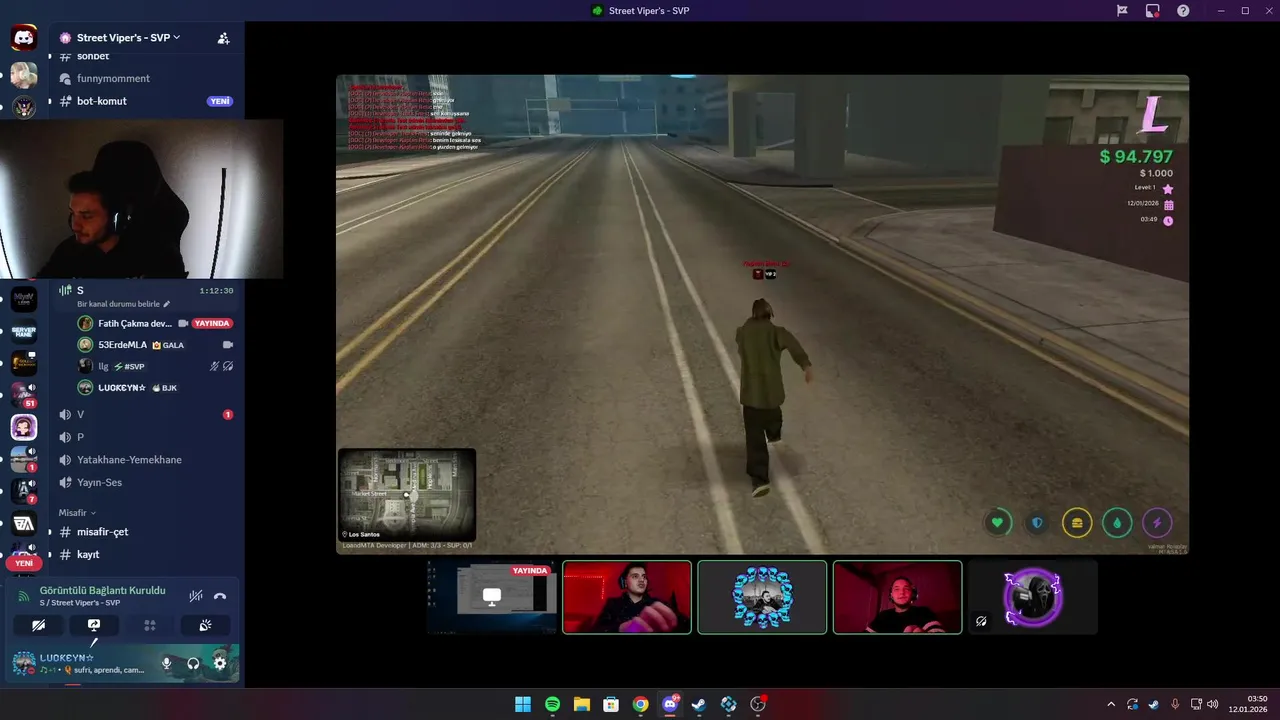The height and width of the screenshot is (720, 1280).
Task: Open the server icon with 51 badge
Action: coord(24,394)
